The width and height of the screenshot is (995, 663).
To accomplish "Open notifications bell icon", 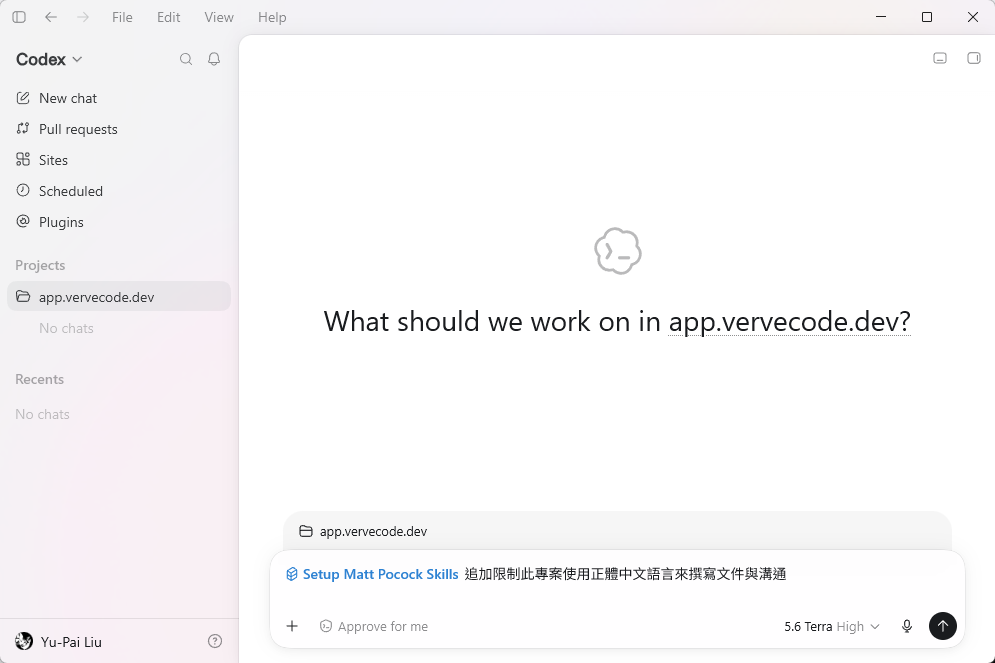I will [x=214, y=59].
